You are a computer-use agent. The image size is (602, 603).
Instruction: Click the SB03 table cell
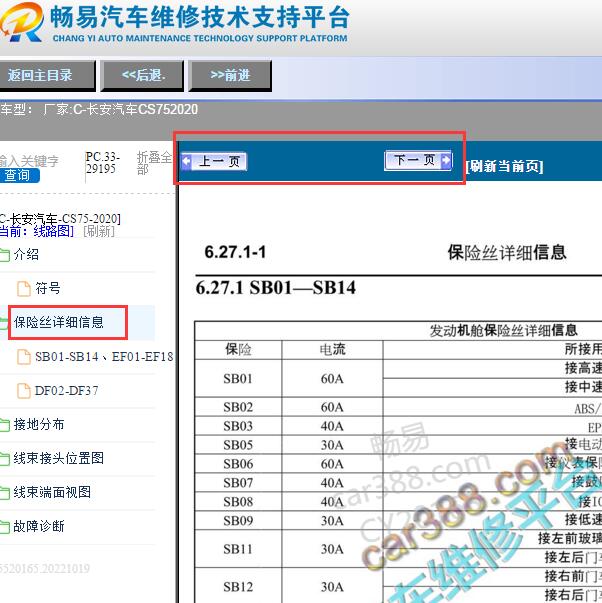(x=238, y=426)
